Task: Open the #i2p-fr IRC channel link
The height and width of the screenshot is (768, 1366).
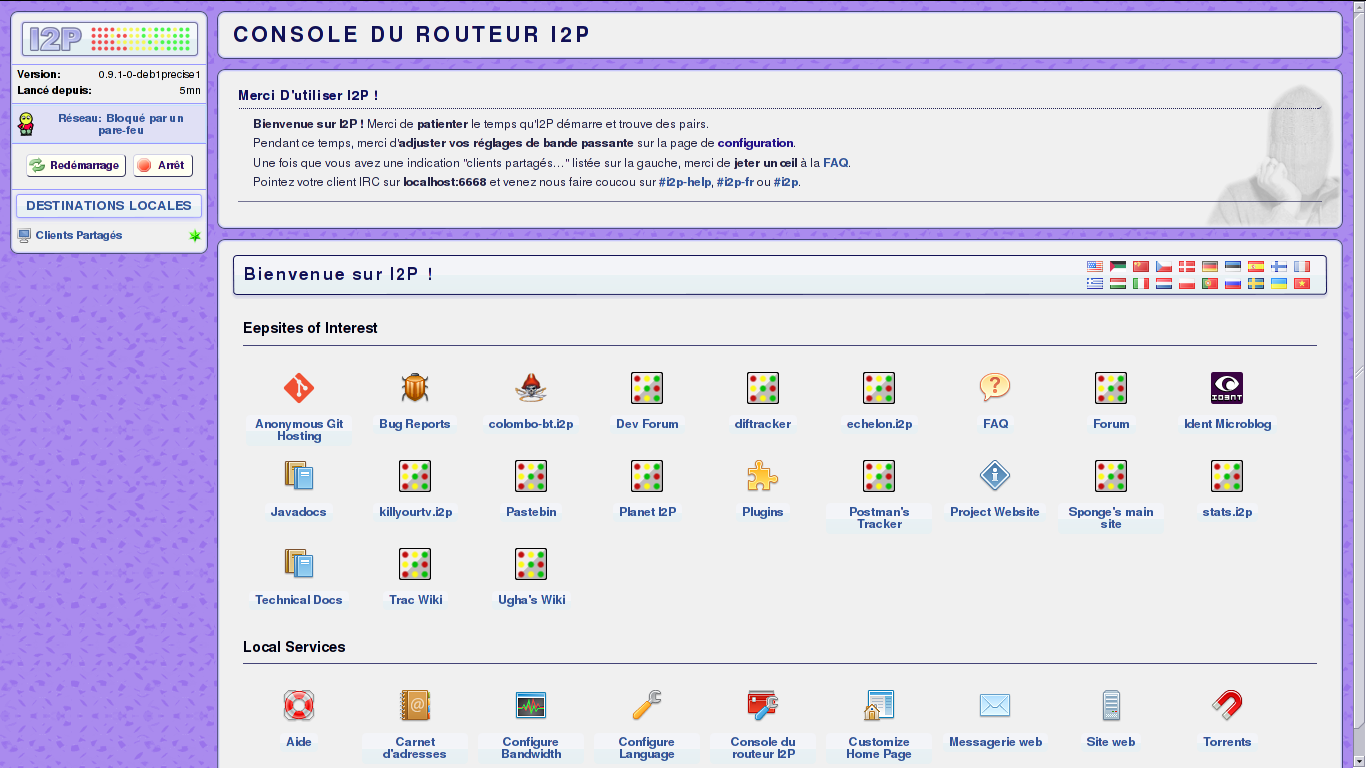Action: click(x=735, y=183)
